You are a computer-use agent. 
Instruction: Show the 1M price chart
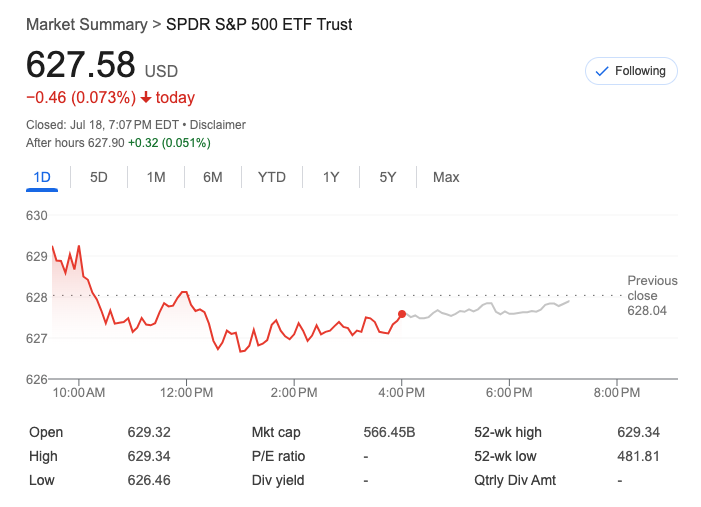point(156,177)
